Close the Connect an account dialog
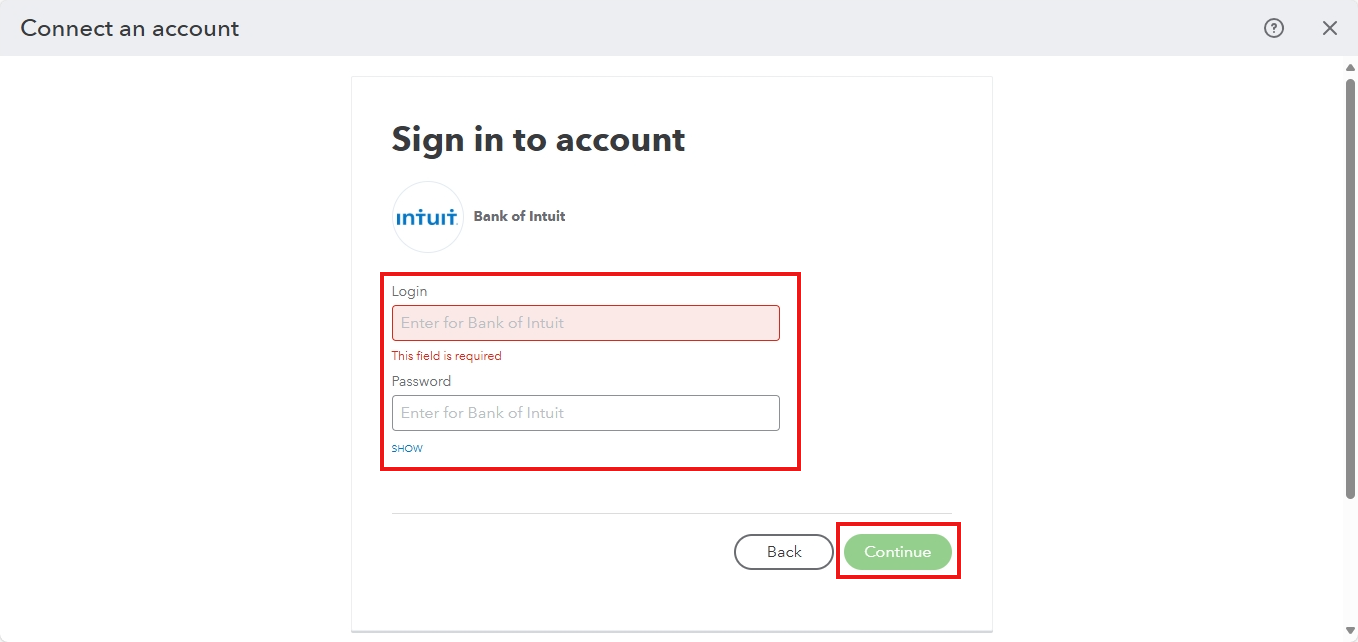The height and width of the screenshot is (642, 1358). coord(1330,28)
